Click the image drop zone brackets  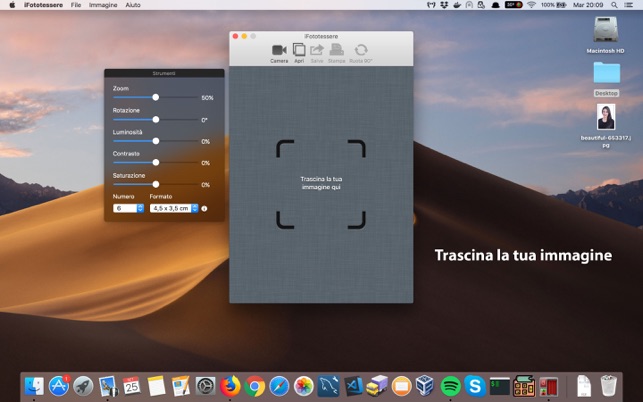tap(321, 184)
